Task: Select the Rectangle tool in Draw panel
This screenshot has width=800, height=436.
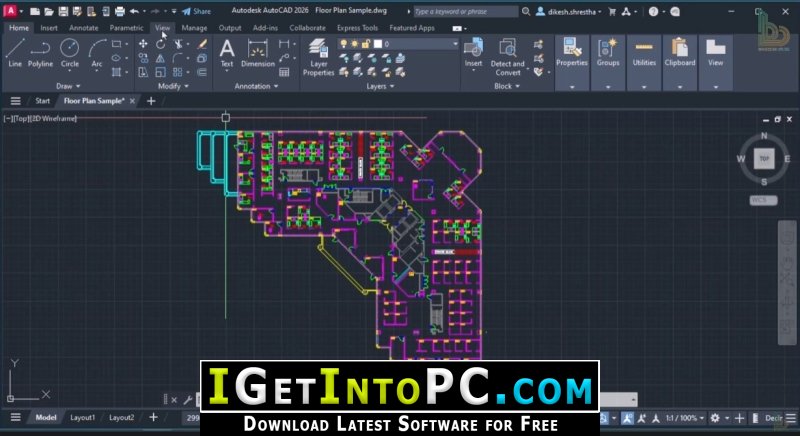Action: (116, 44)
